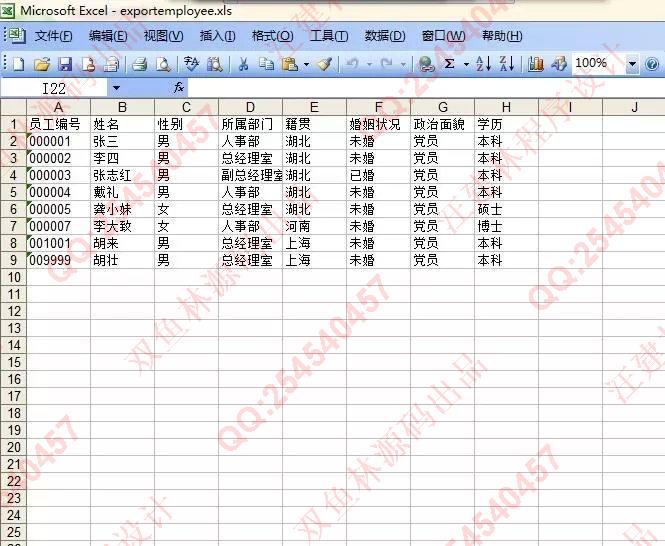Select the 政治面貌 header cell
The image size is (665, 546).
pos(442,124)
